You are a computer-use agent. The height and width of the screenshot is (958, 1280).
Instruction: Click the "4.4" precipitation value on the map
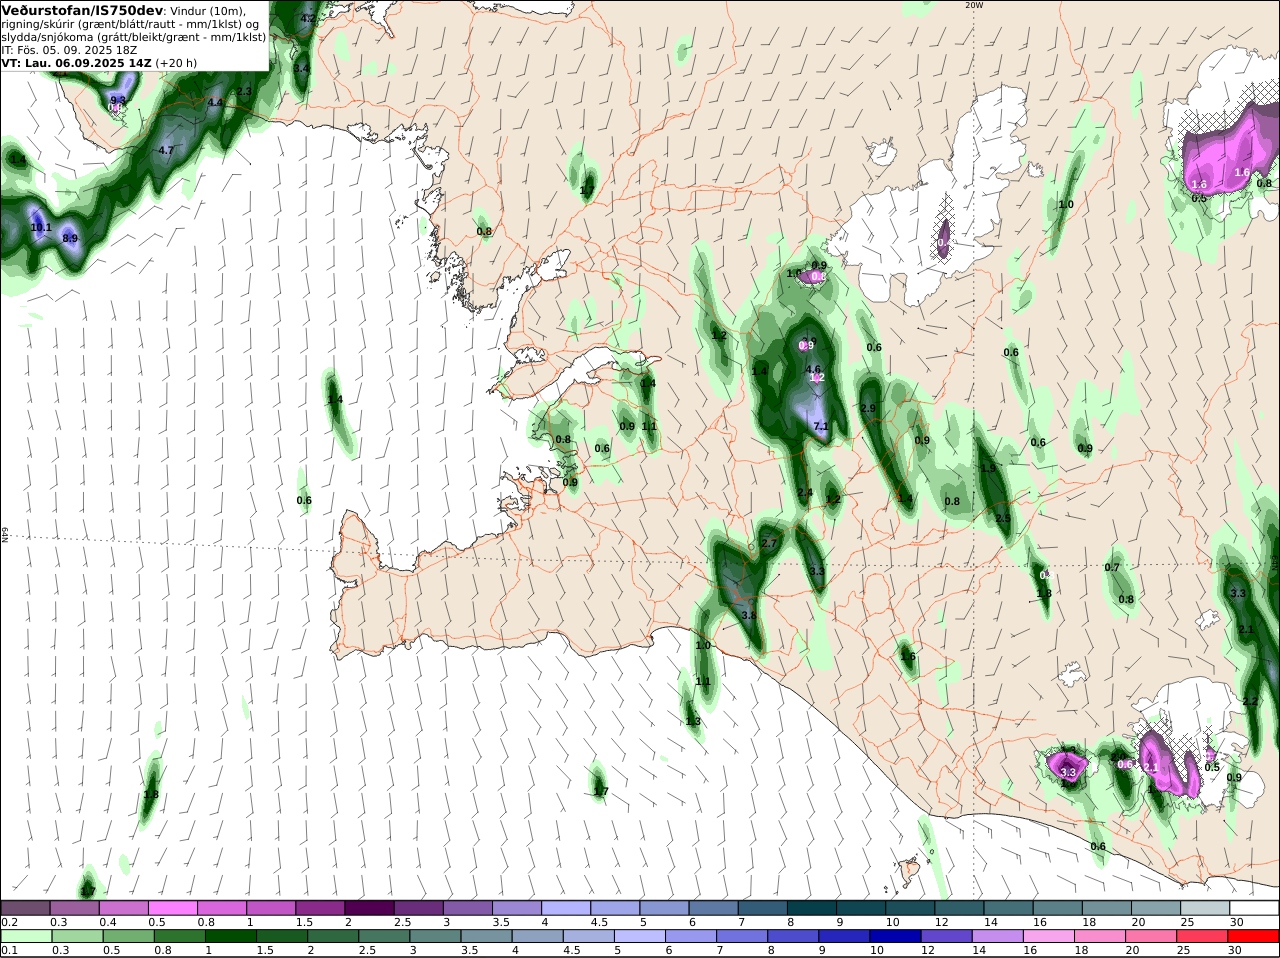215,102
